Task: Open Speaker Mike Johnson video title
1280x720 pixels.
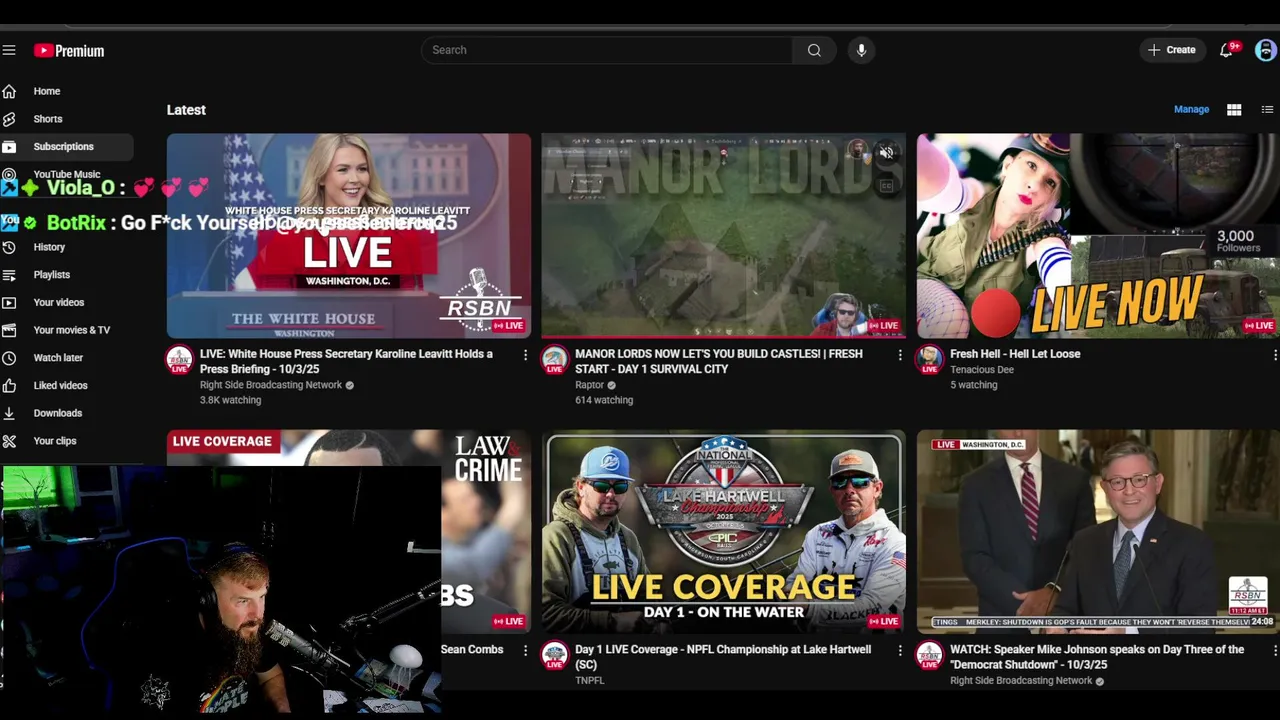Action: tap(1097, 657)
